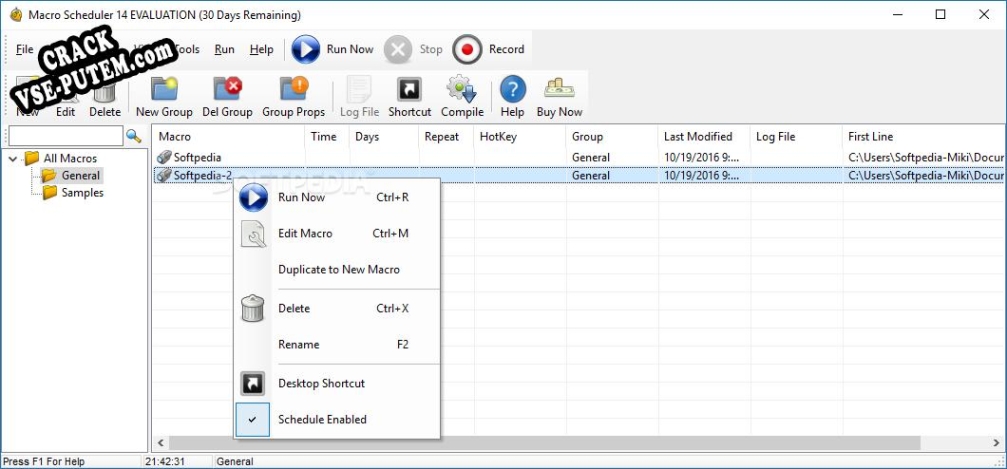Maximize the Macro Scheduler window

pos(940,15)
